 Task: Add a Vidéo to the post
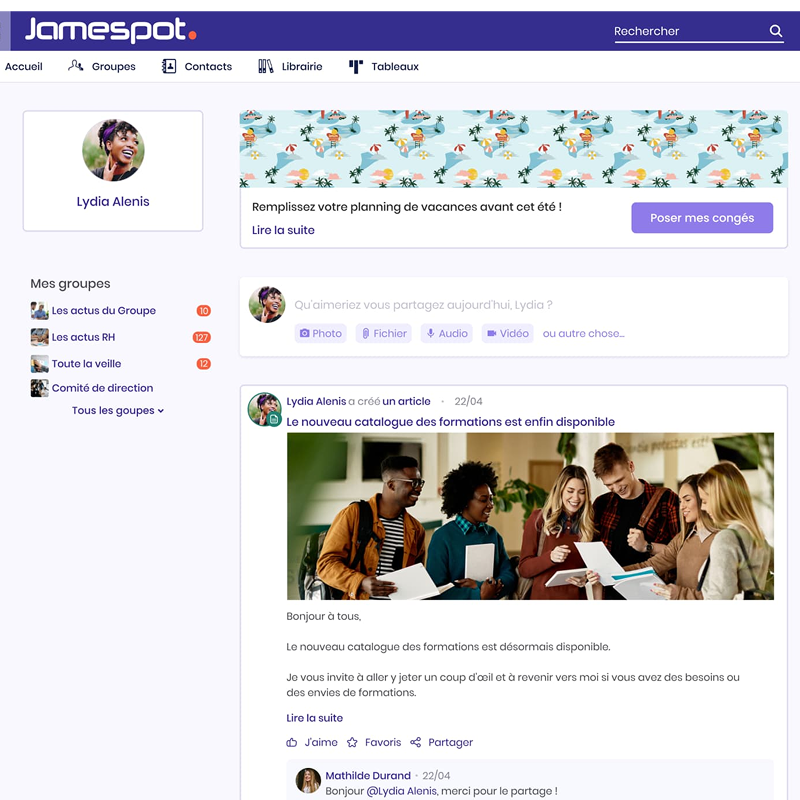pos(508,333)
